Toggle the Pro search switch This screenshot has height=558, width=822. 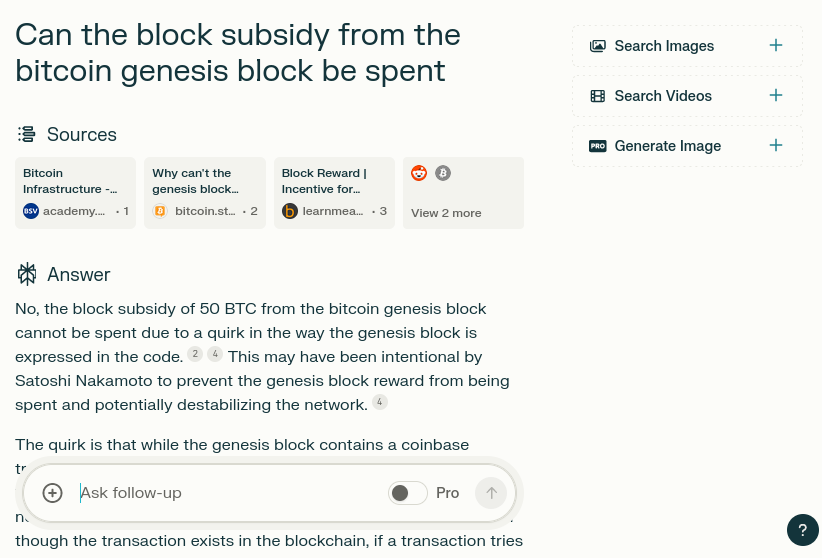pos(408,493)
